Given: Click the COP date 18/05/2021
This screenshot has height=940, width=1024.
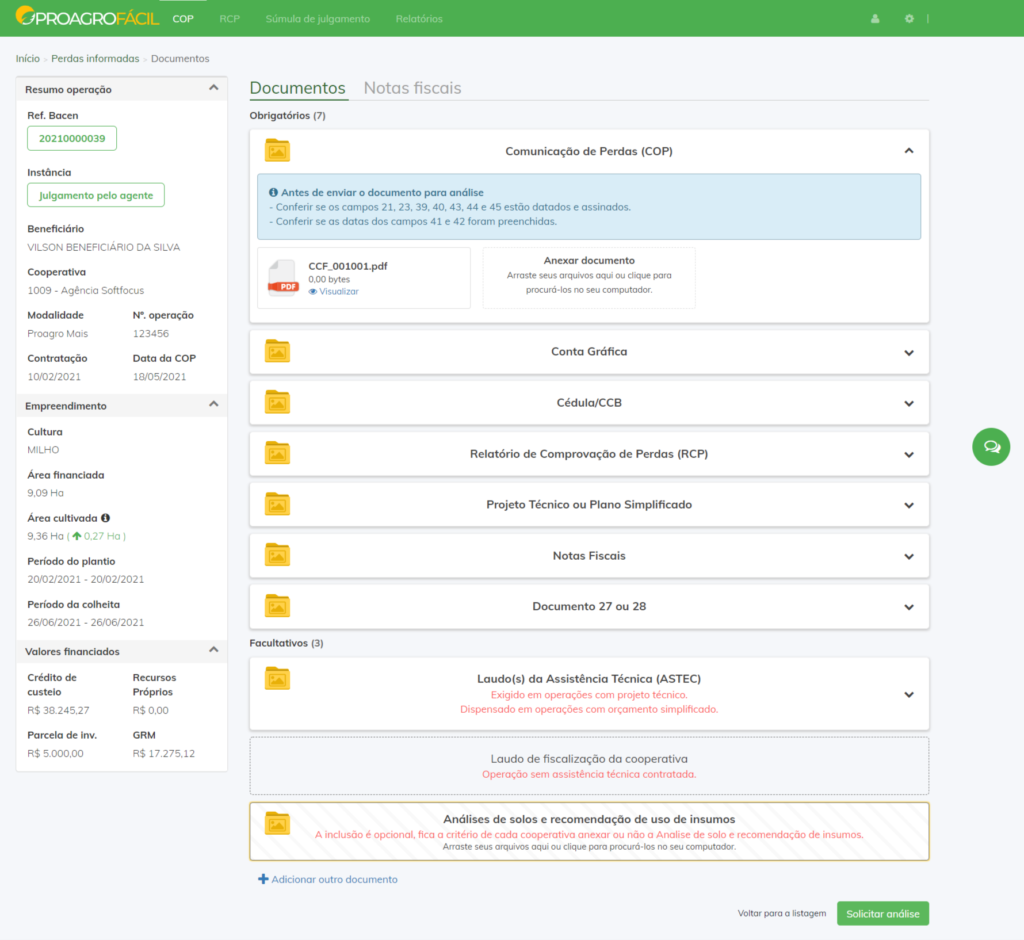Looking at the screenshot, I should tap(159, 376).
